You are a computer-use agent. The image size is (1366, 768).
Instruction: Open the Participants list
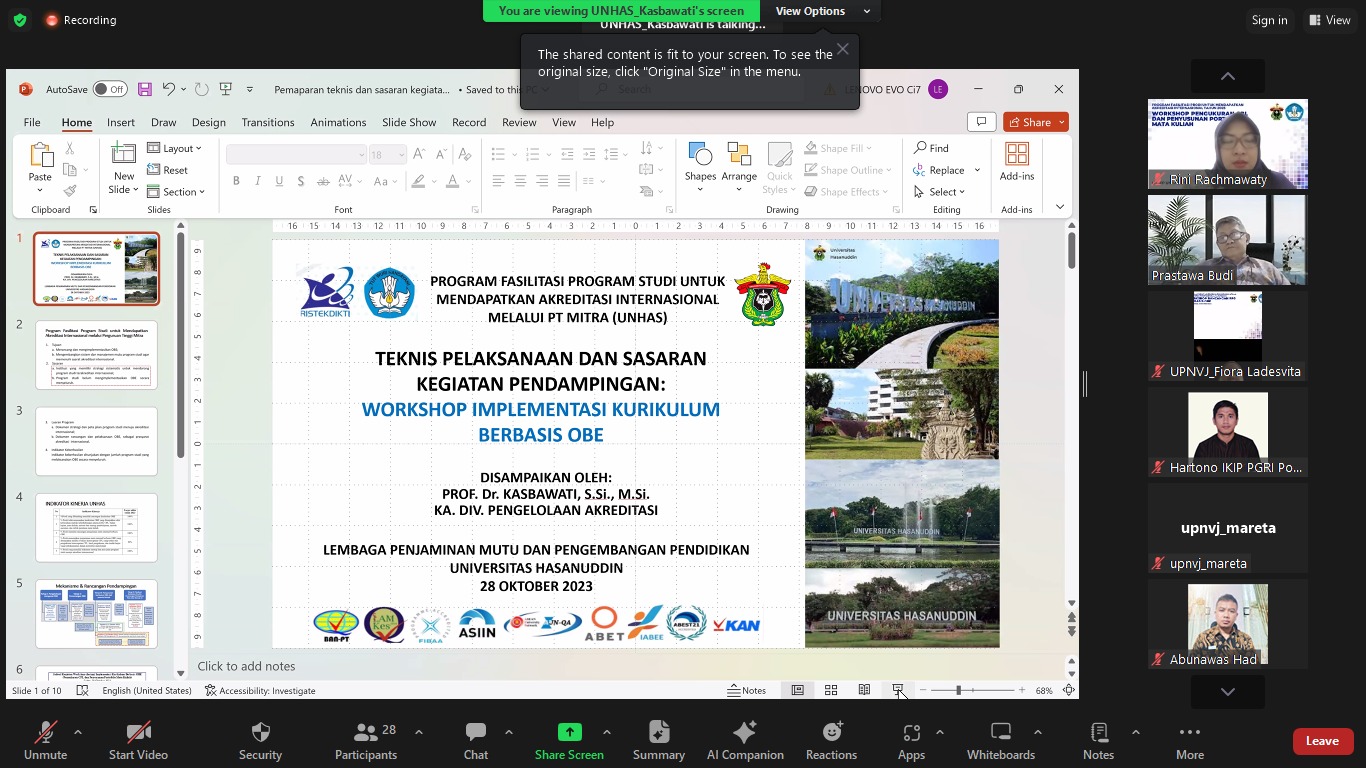point(366,741)
